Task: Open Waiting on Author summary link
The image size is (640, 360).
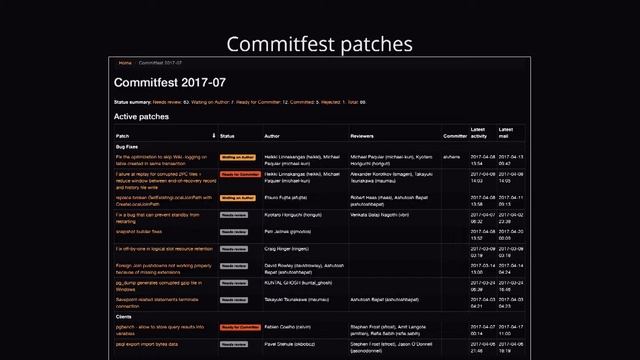Action: [x=210, y=102]
